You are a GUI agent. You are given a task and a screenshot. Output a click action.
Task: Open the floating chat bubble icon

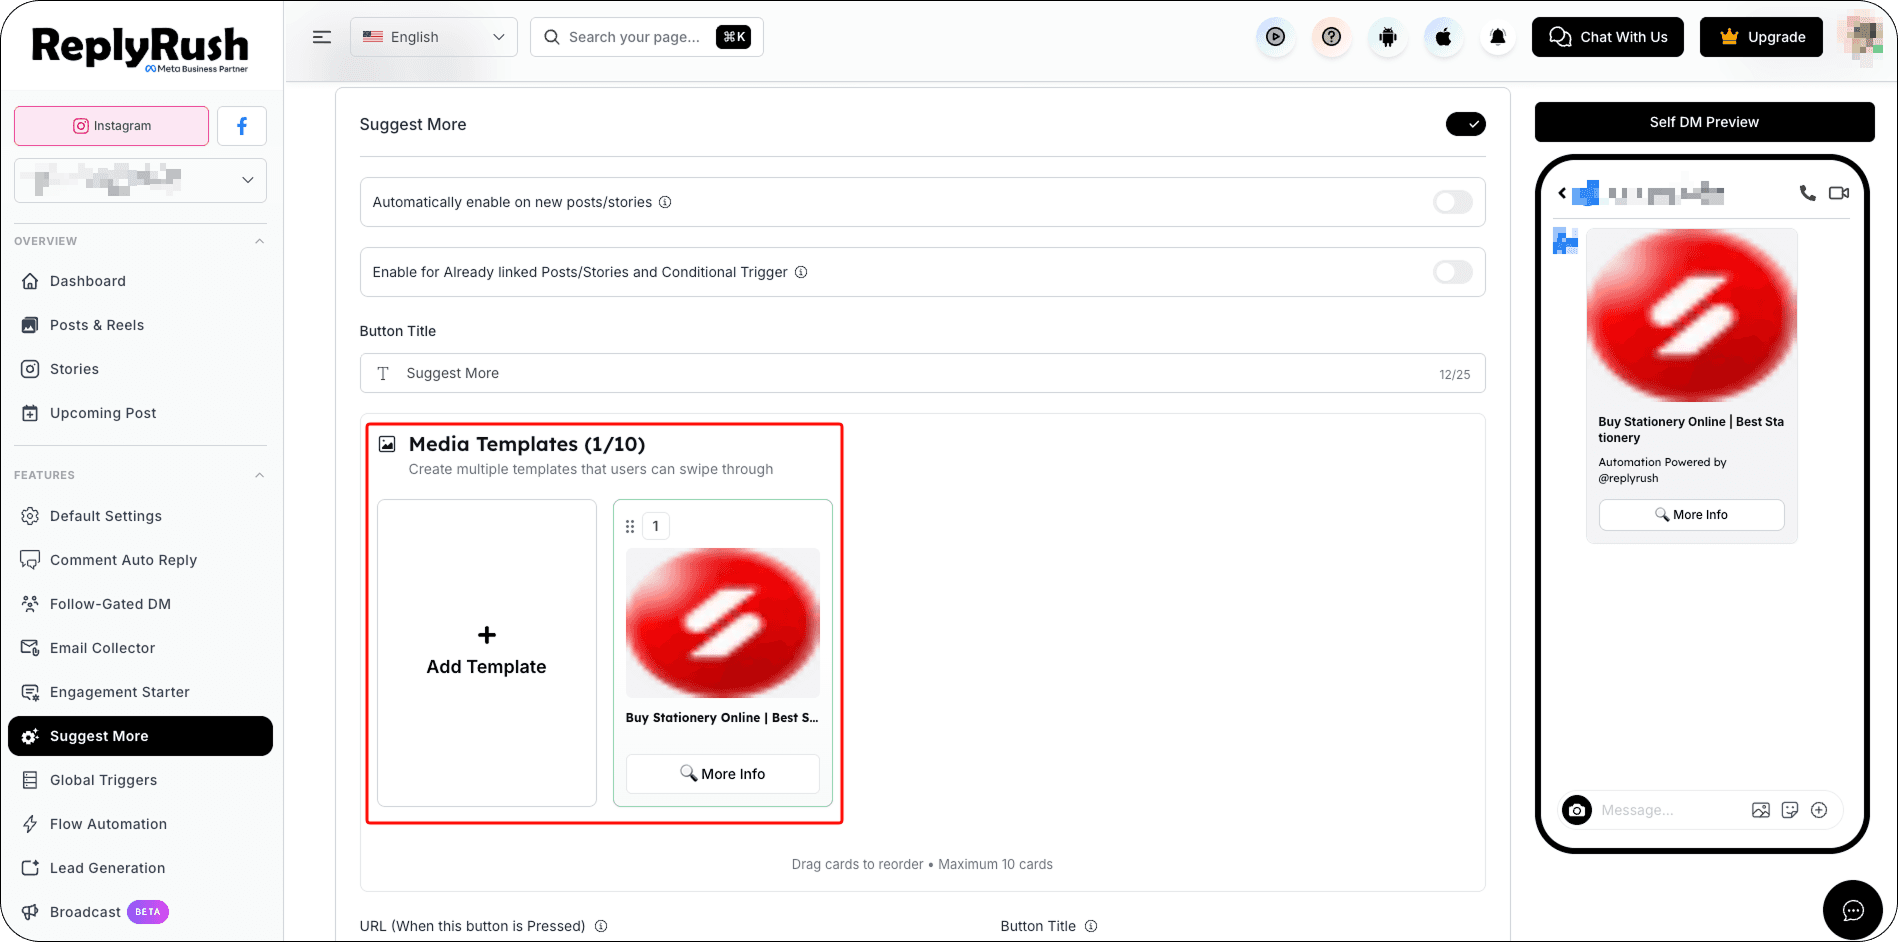coord(1853,910)
